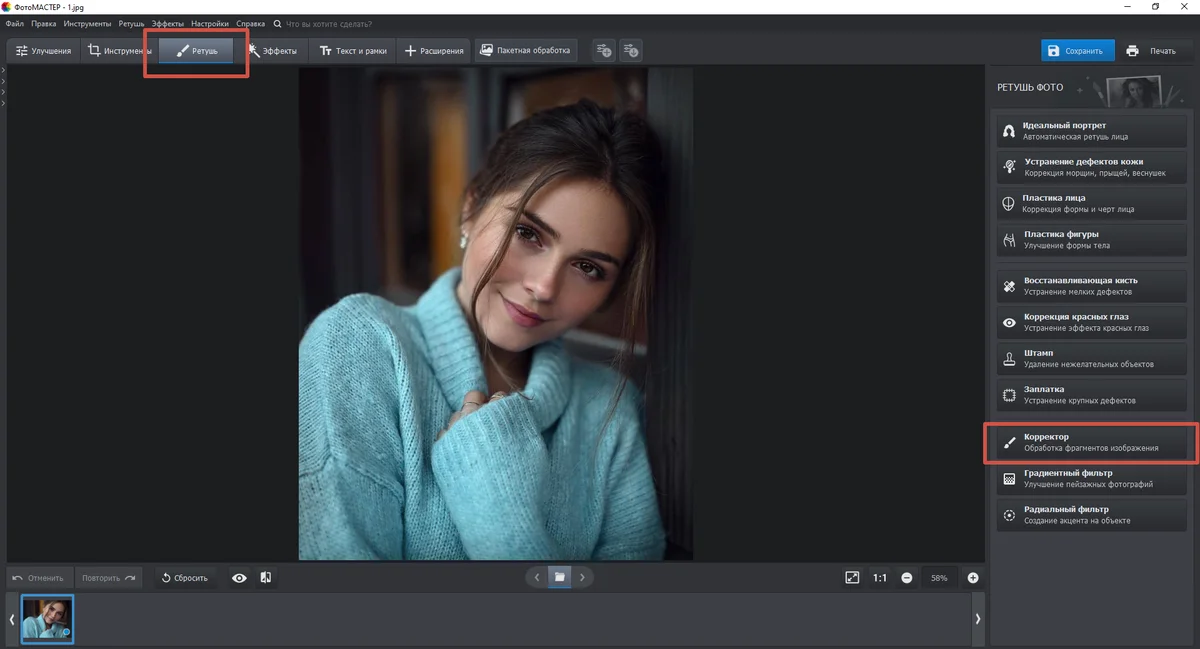
Task: Click the Сбросить reset button
Action: pyautogui.click(x=183, y=578)
